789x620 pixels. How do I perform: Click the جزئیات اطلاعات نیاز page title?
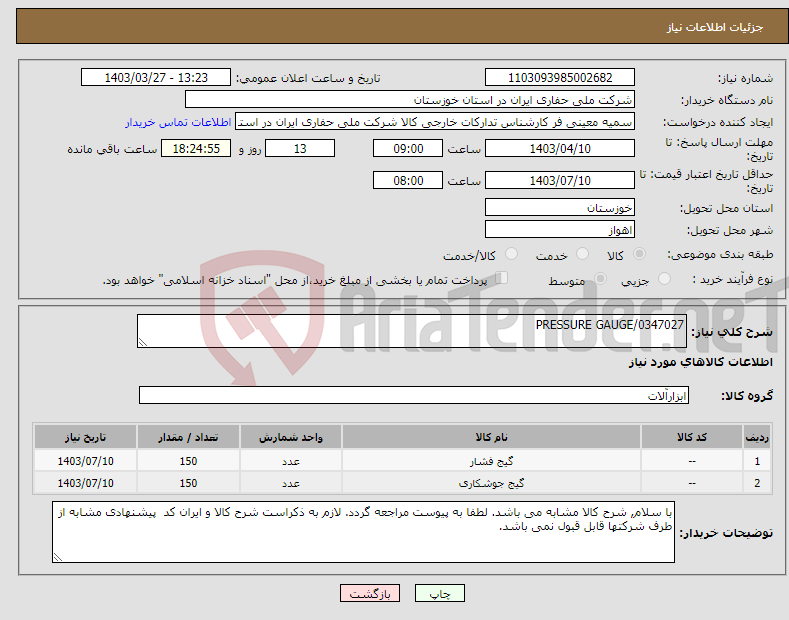[x=715, y=27]
